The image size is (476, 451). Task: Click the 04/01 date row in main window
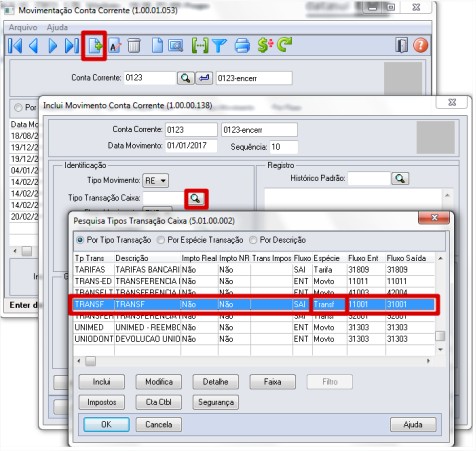[25, 171]
